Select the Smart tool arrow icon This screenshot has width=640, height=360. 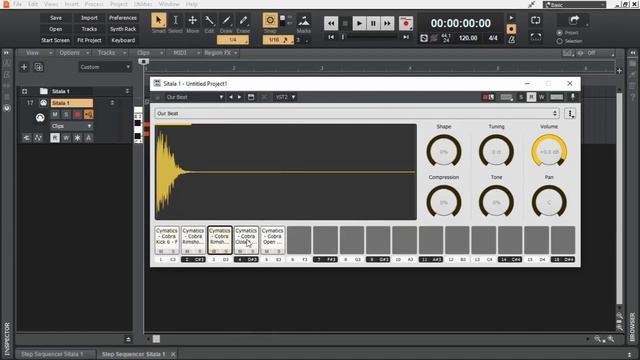point(159,20)
